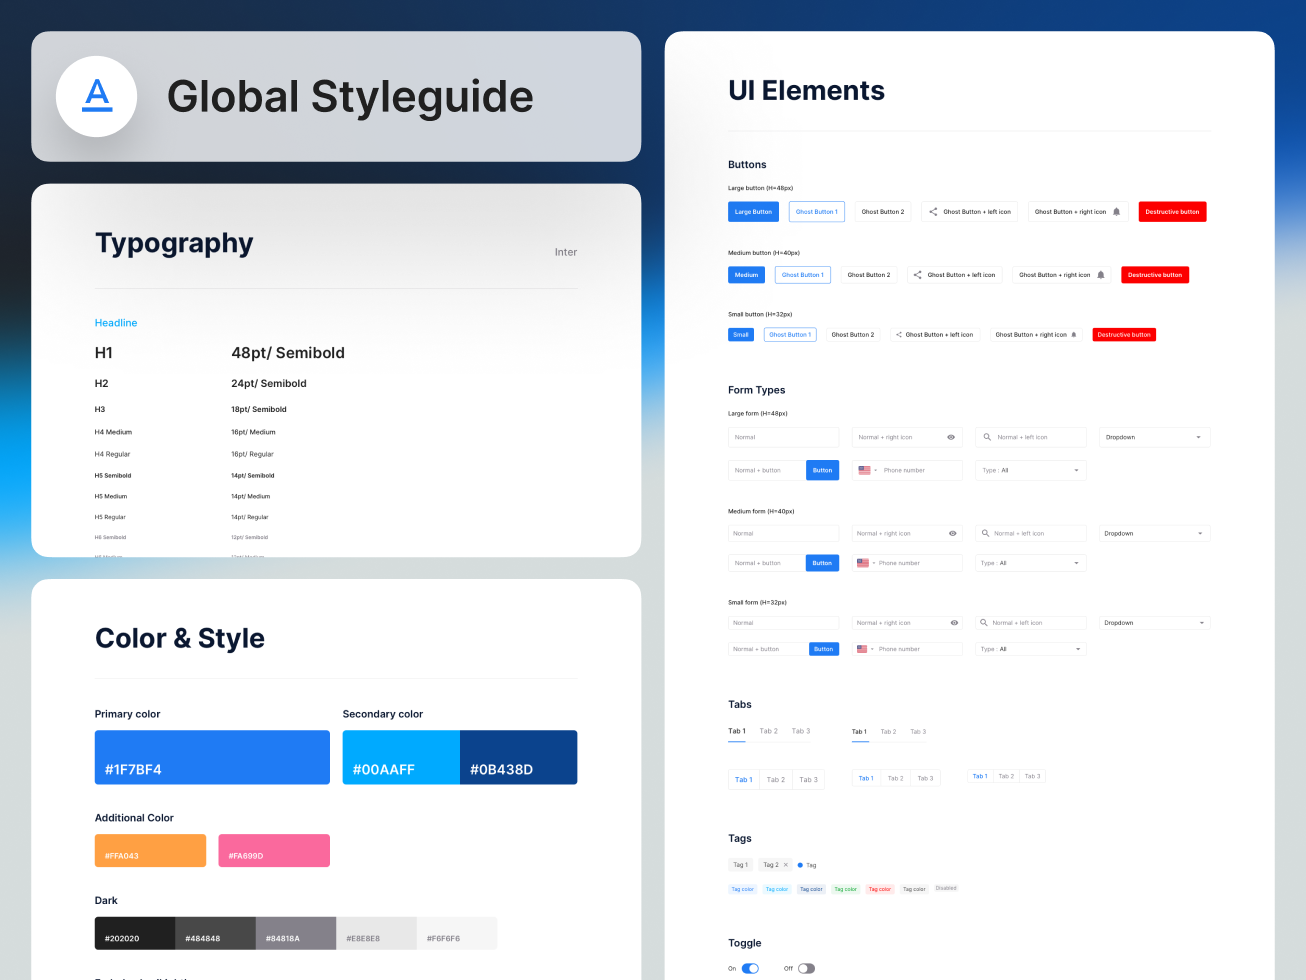Select Tab 2 in the Tabs section

tap(769, 730)
